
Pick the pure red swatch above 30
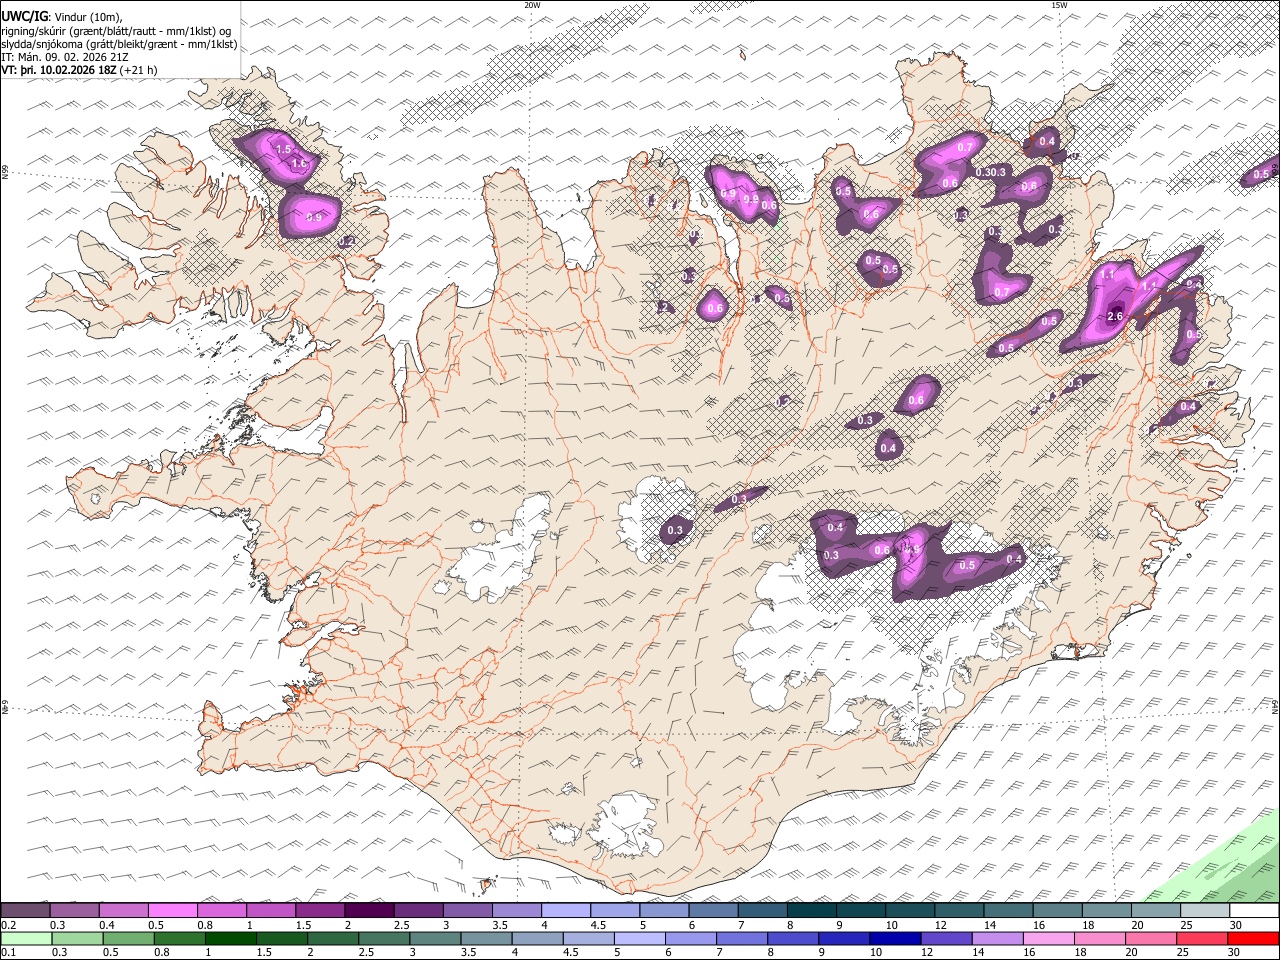(x=1253, y=938)
